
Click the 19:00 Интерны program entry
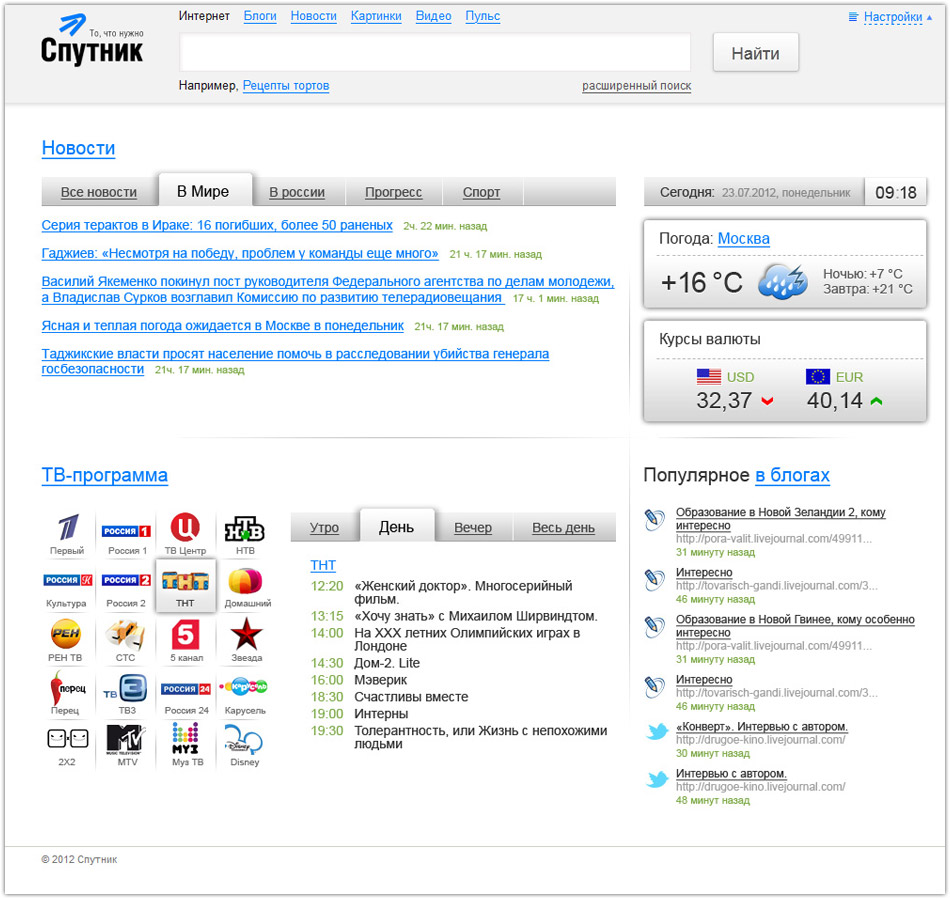click(359, 714)
